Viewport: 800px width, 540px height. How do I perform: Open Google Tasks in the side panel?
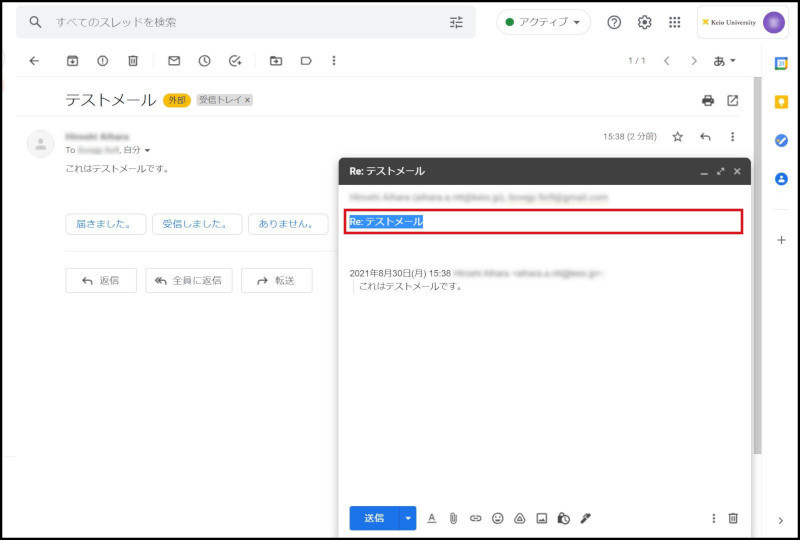[781, 141]
